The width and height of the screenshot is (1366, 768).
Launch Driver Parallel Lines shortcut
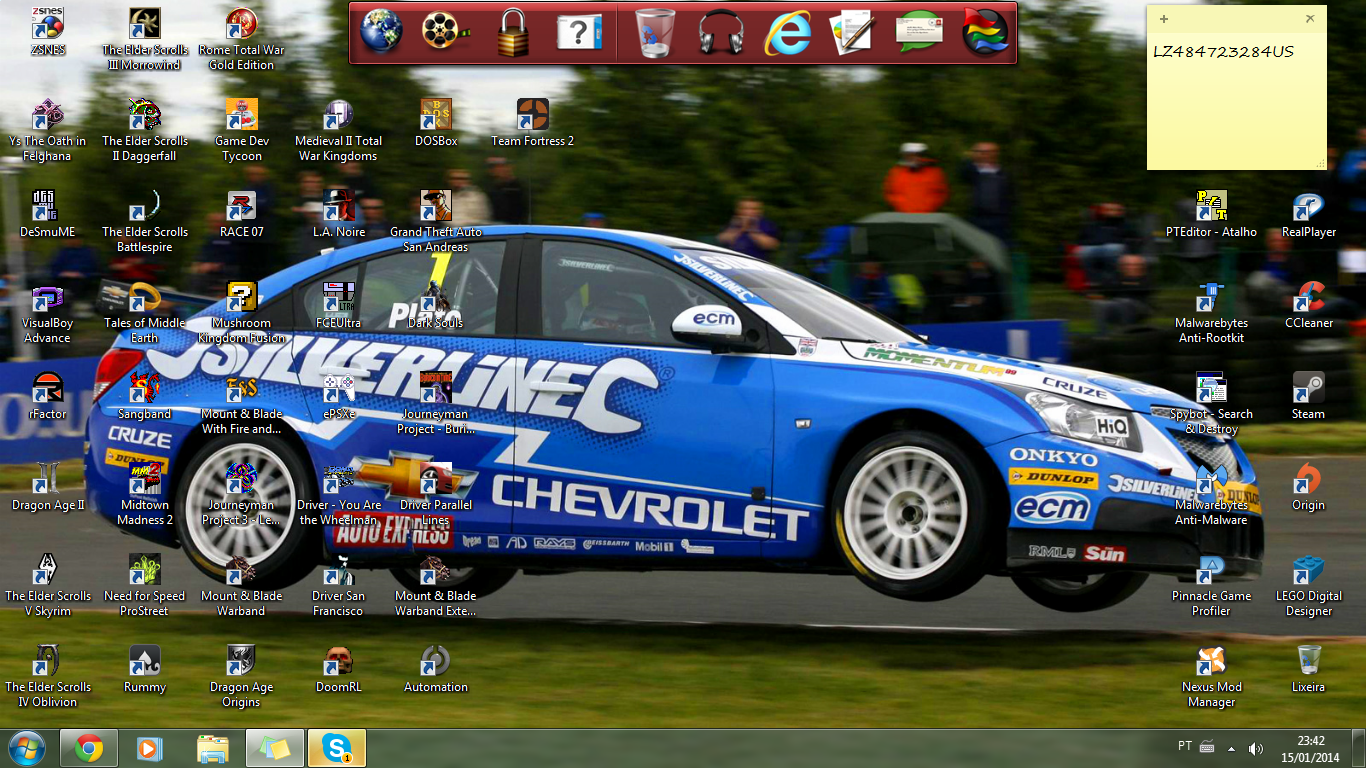click(436, 494)
